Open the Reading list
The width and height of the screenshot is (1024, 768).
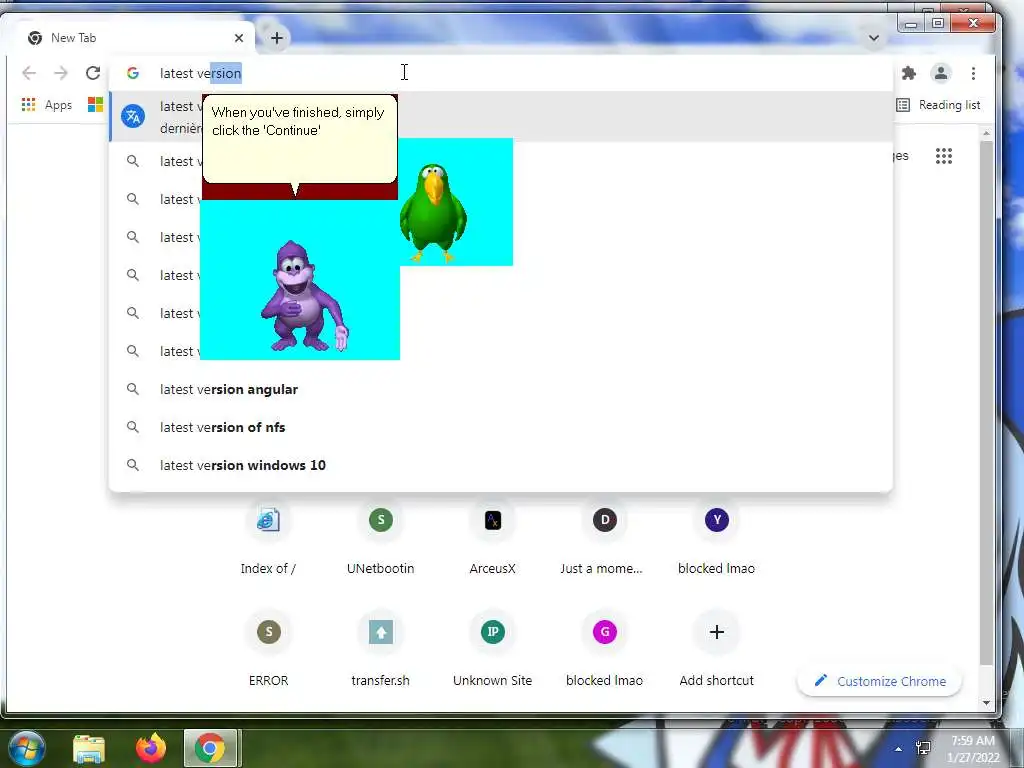[938, 104]
